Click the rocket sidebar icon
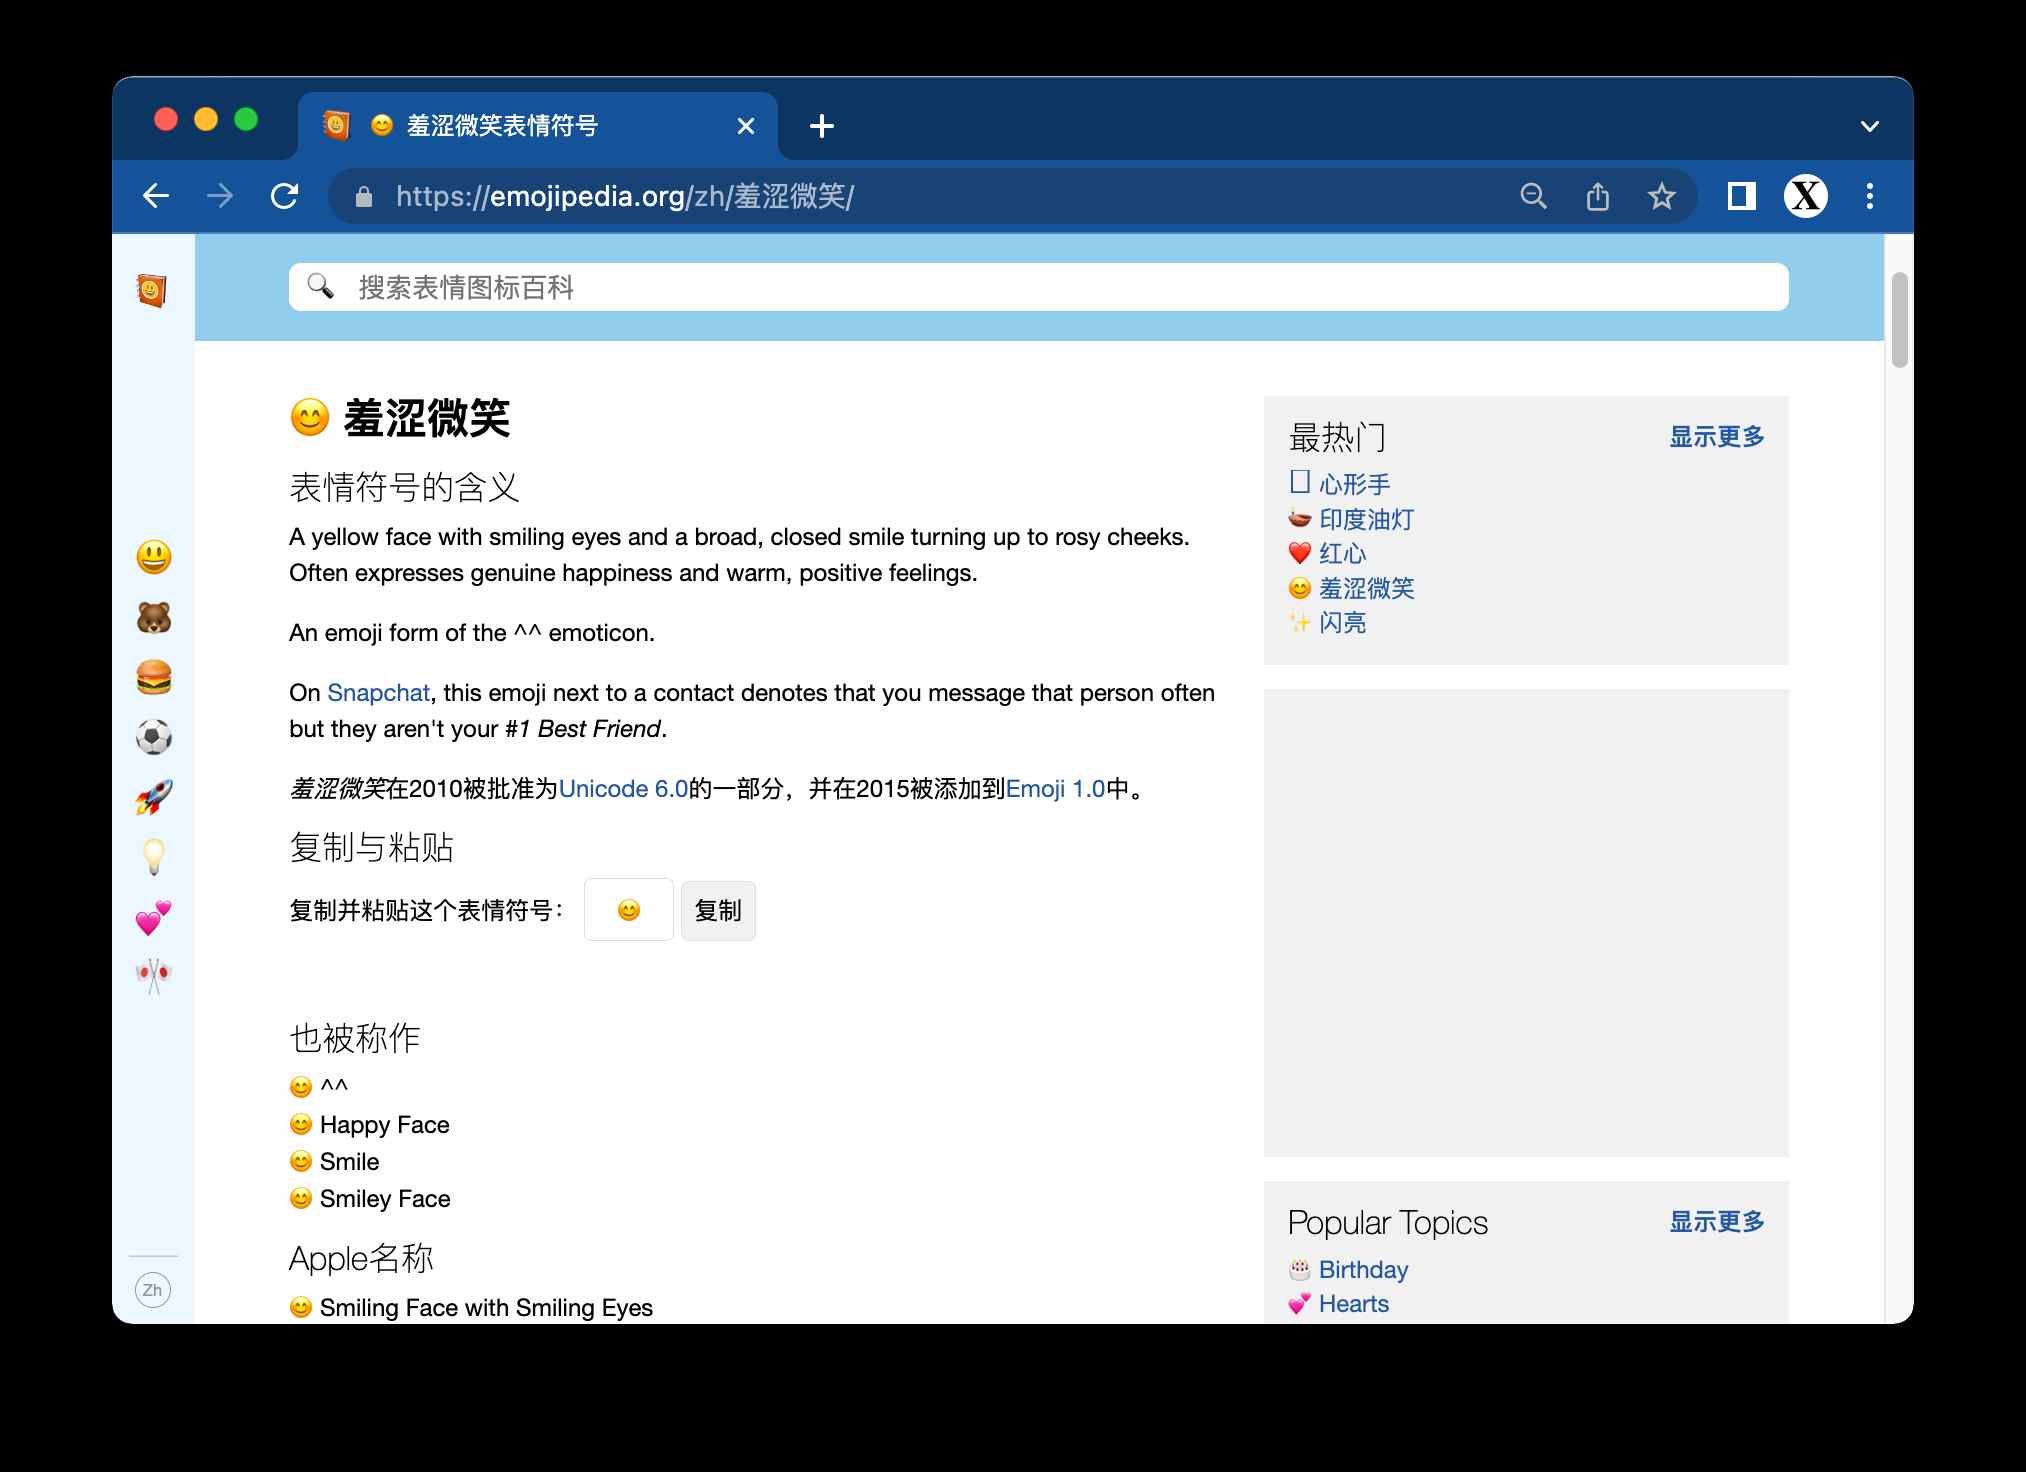The height and width of the screenshot is (1472, 2026). click(156, 796)
